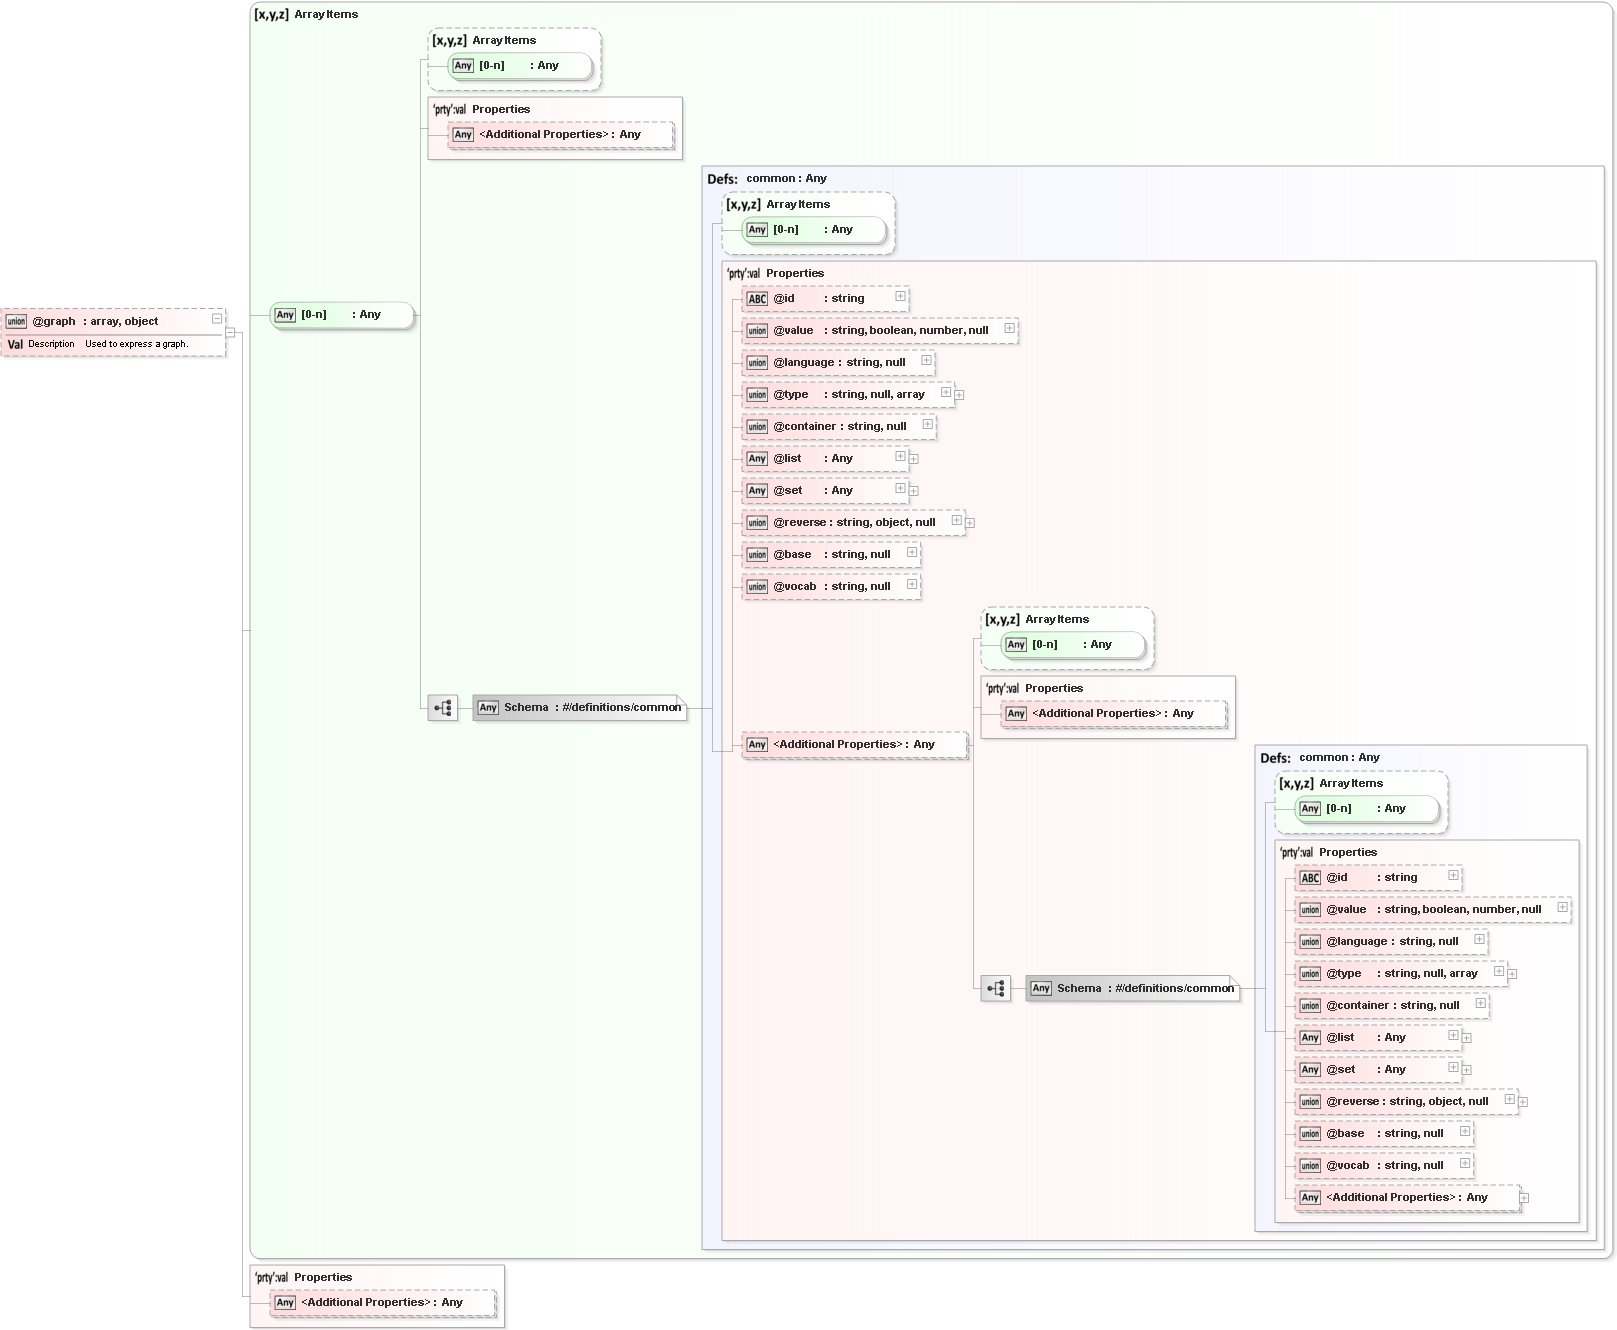Click the union icon on the @container property

coord(757,426)
